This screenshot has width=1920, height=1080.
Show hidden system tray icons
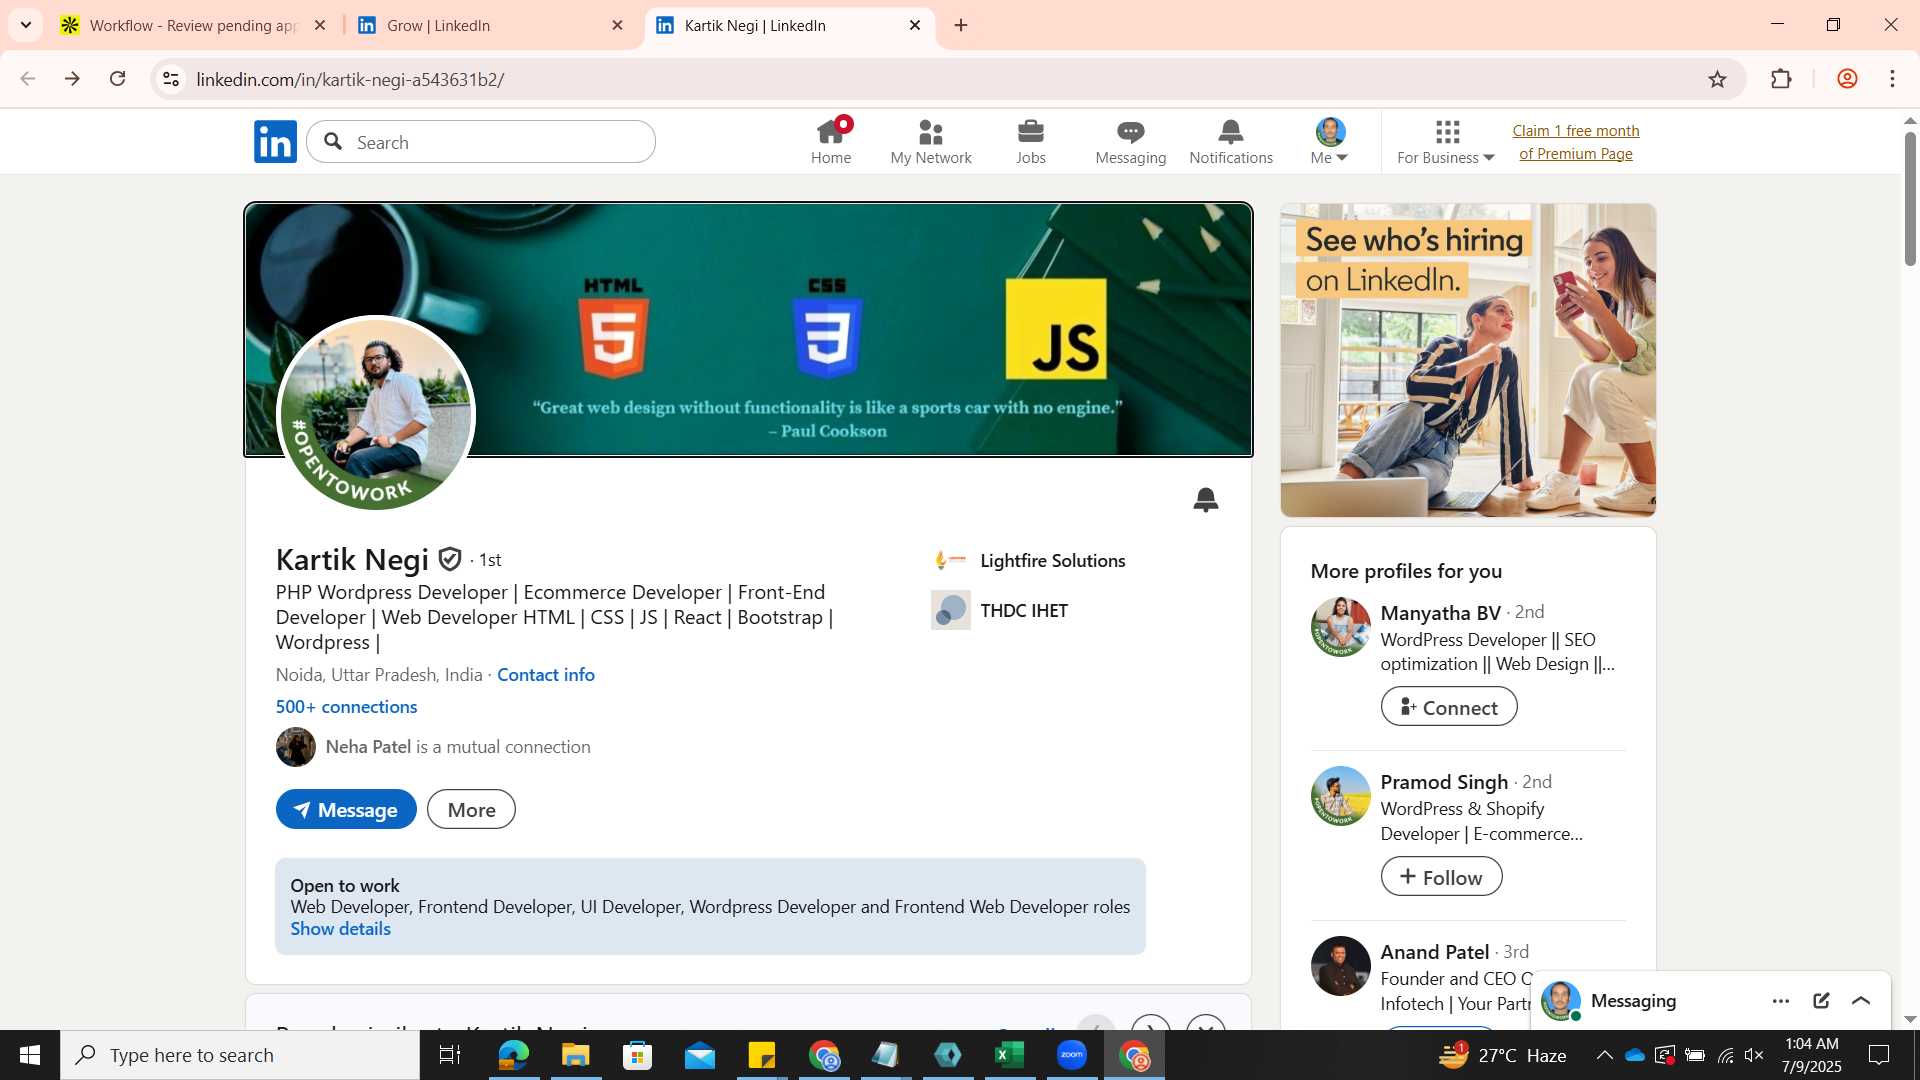[1604, 1055]
